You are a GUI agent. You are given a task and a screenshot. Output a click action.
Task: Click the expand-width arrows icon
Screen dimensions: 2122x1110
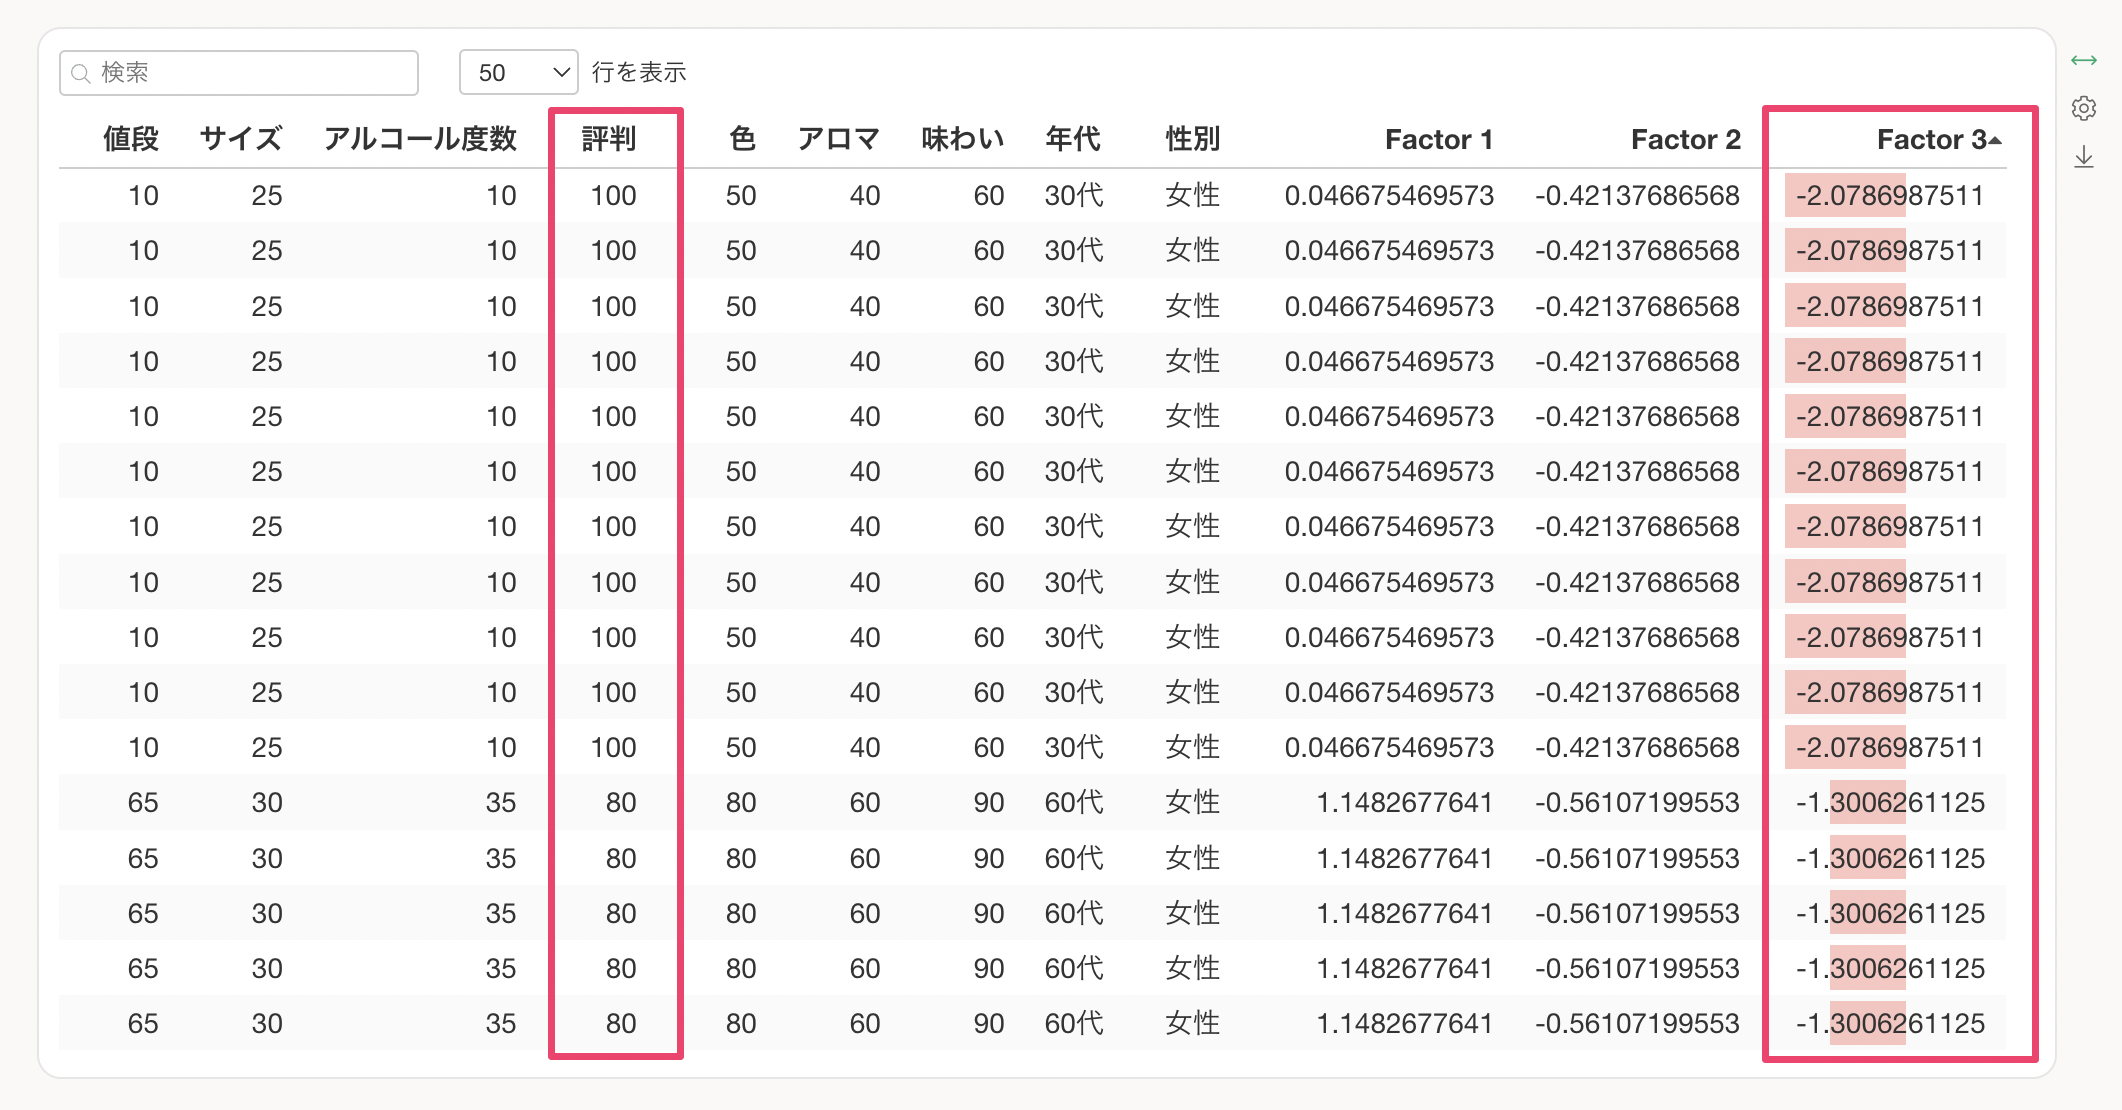click(2084, 61)
